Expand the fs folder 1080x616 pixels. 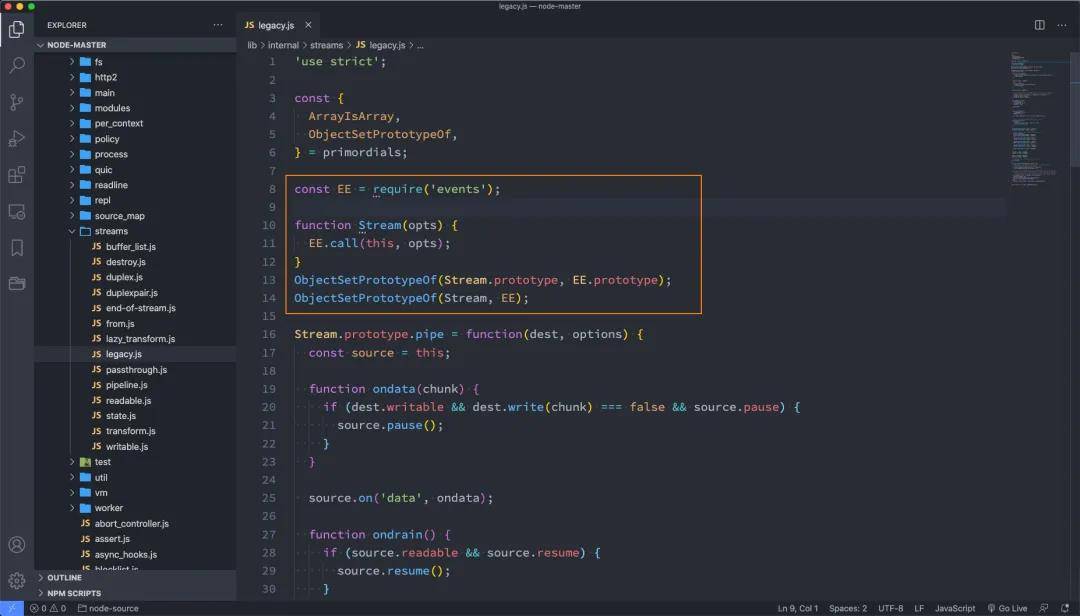tap(135, 61)
